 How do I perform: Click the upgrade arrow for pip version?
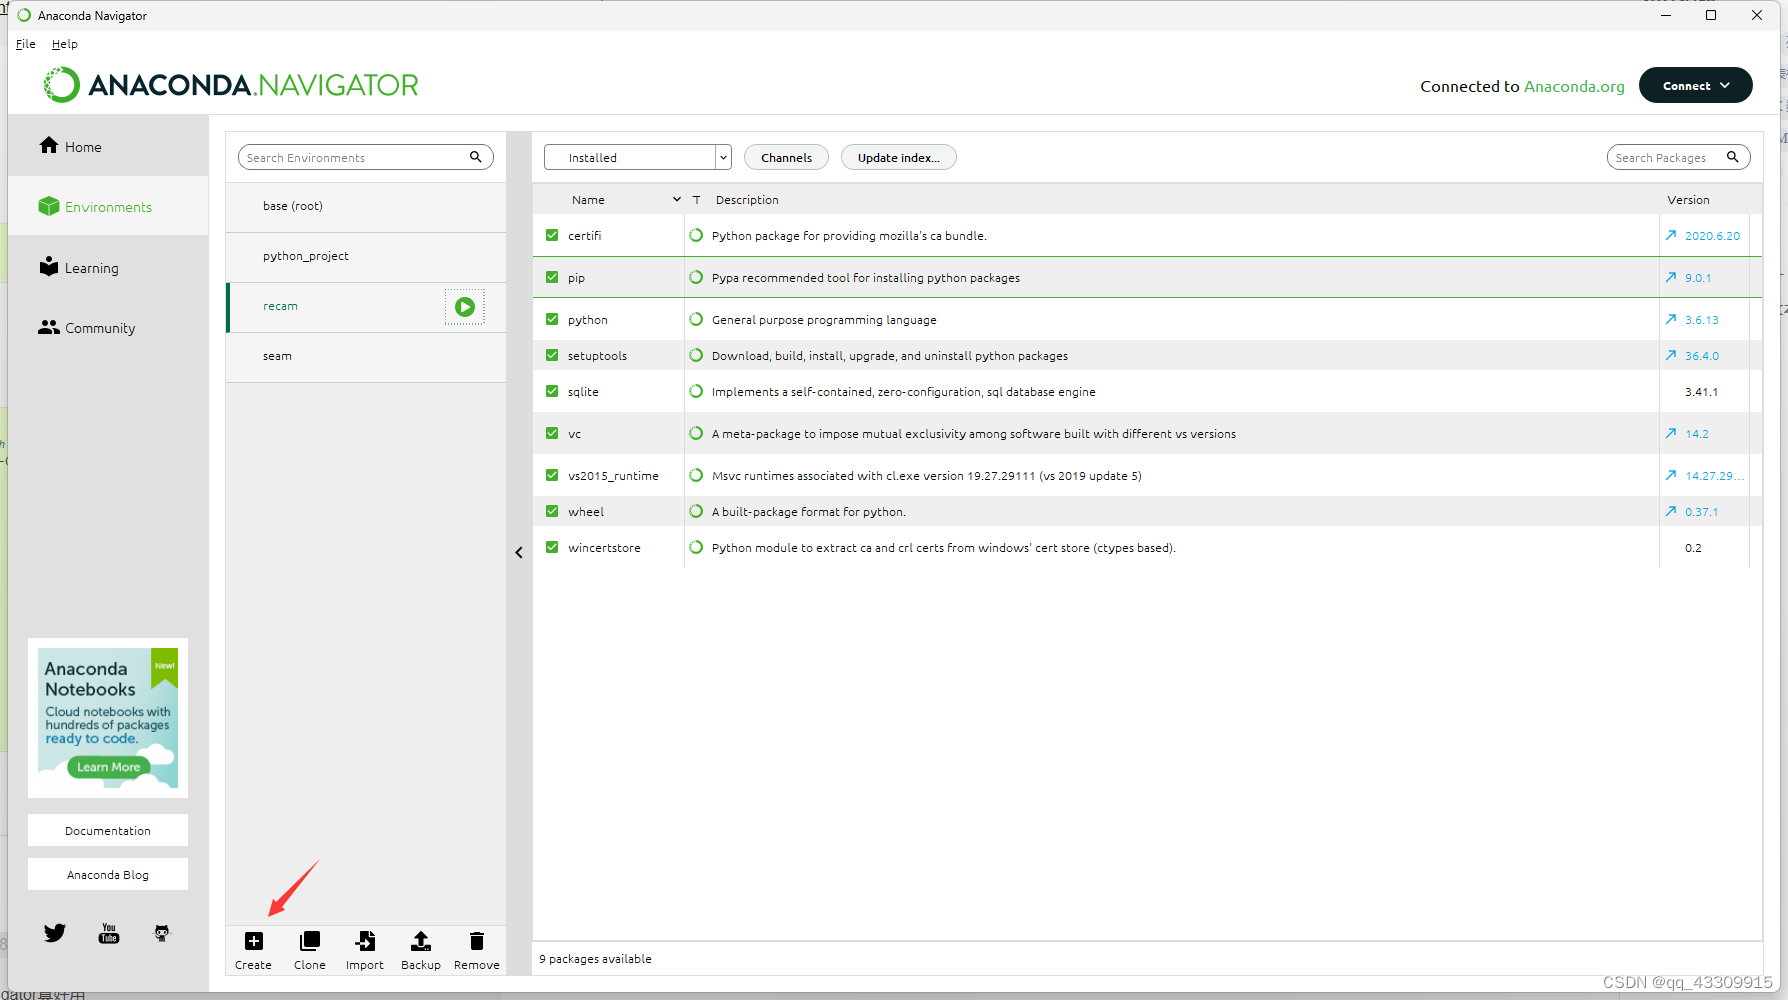1671,277
